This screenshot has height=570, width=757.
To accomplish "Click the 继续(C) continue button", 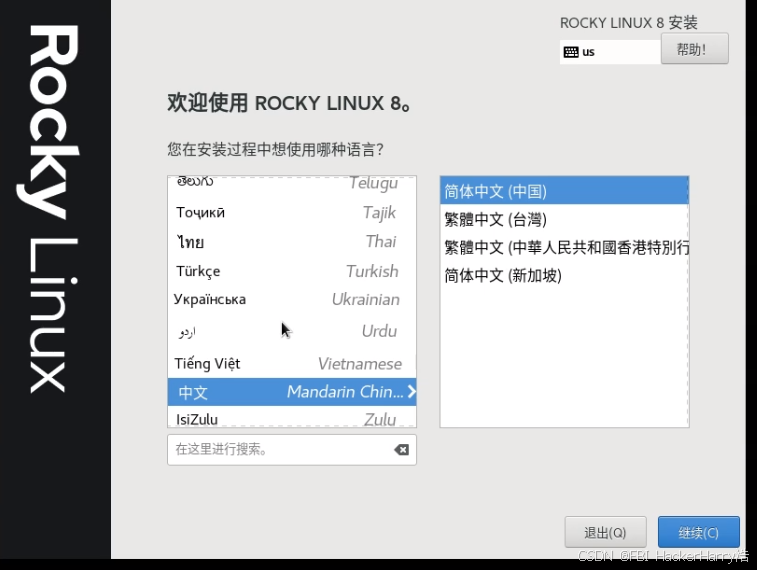I will [x=699, y=532].
